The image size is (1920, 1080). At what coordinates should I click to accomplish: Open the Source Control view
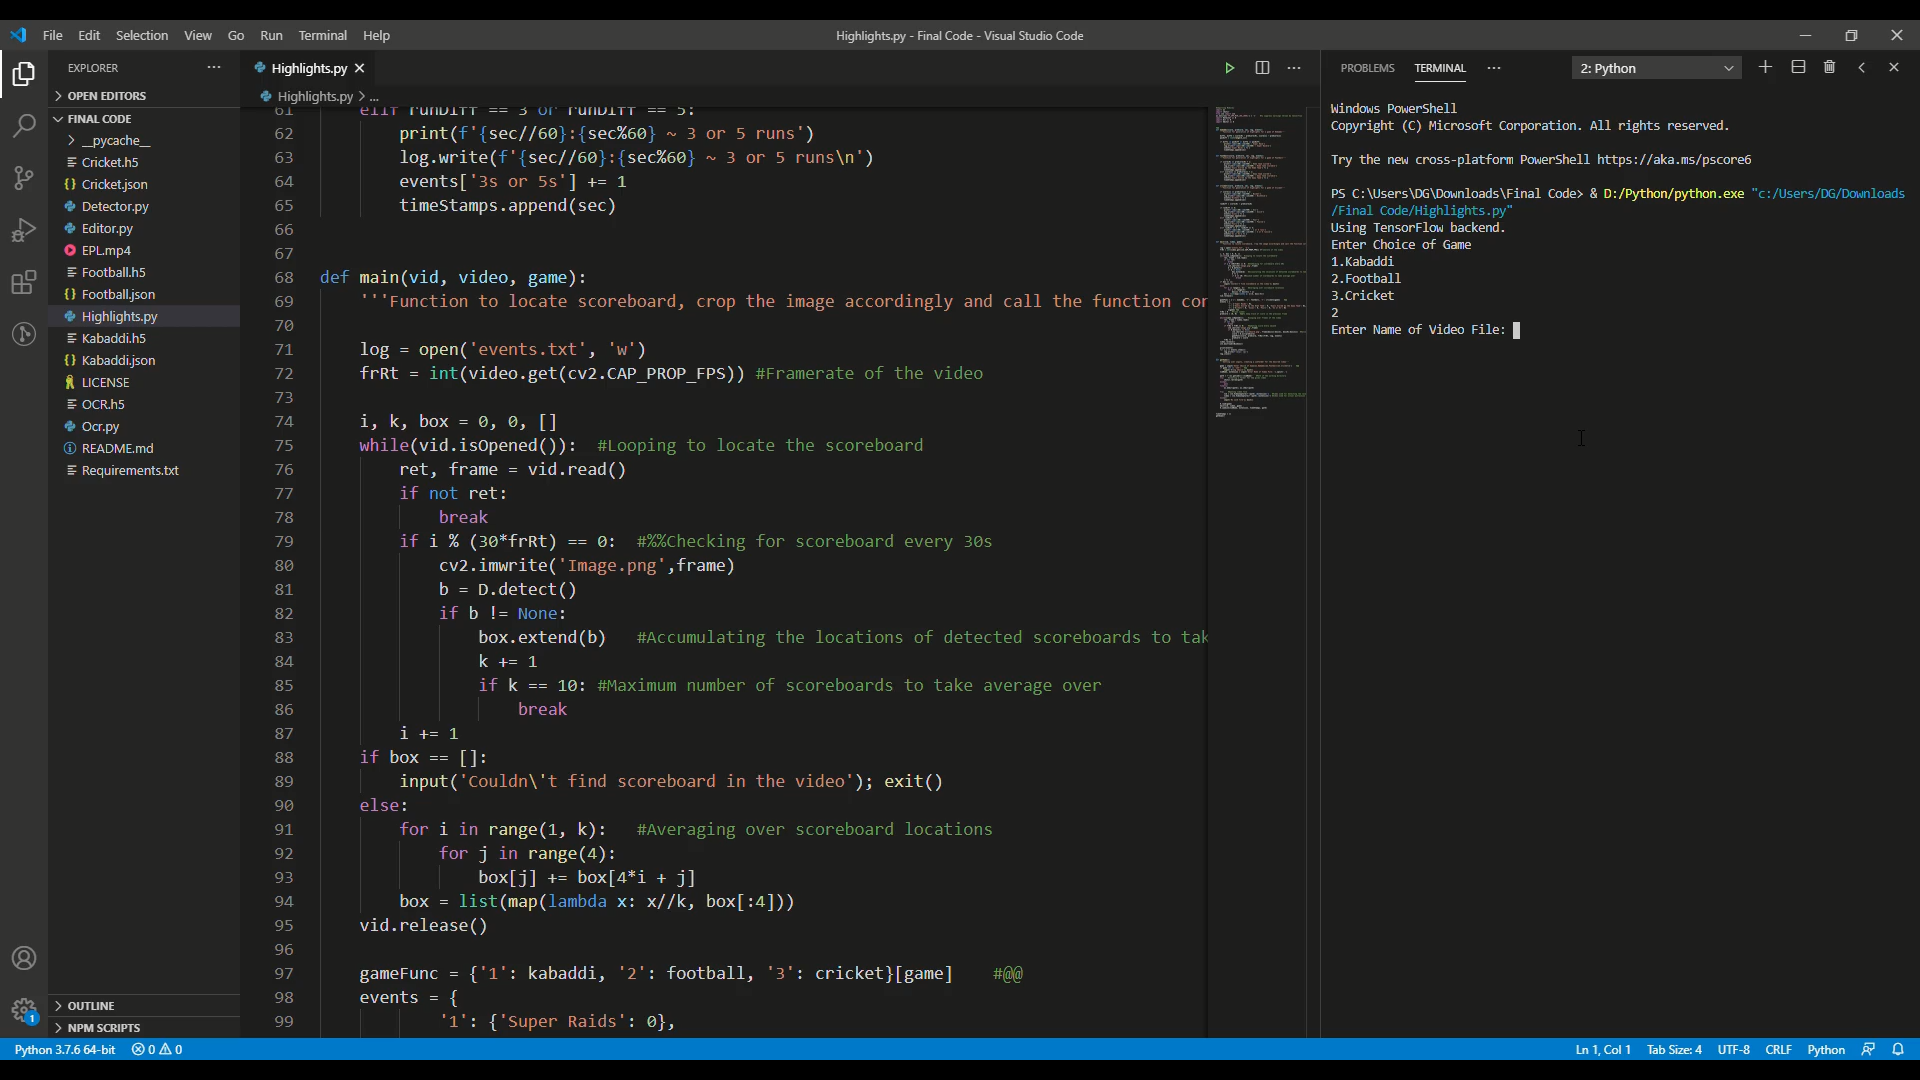point(24,178)
